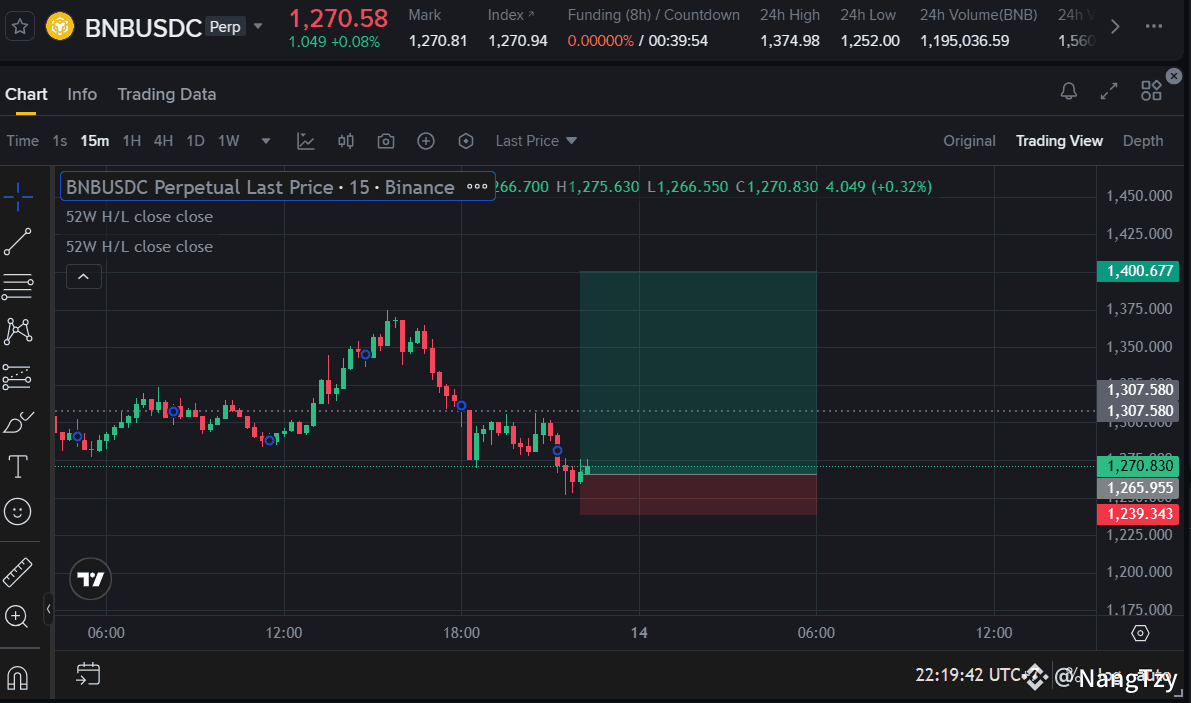Screen dimensions: 1191x703
Task: Toggle the magnet snap mode
Action: pyautogui.click(x=17, y=678)
